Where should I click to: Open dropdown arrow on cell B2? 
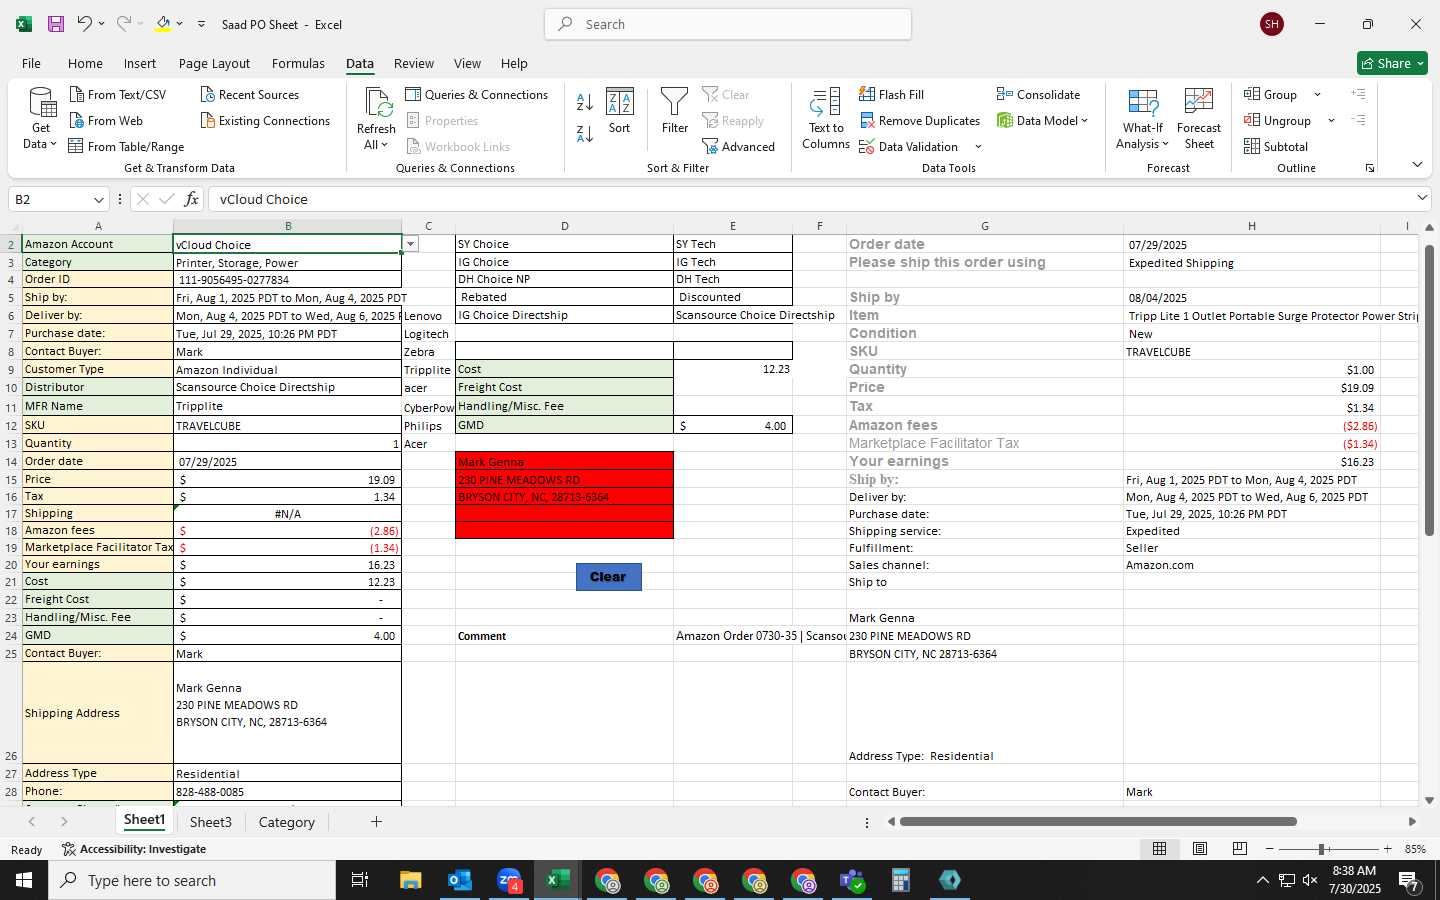pyautogui.click(x=410, y=244)
